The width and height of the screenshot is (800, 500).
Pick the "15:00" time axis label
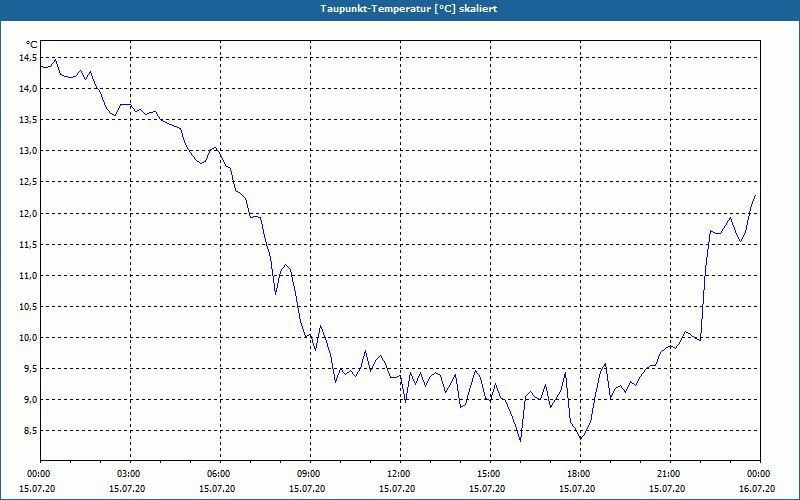(x=490, y=474)
